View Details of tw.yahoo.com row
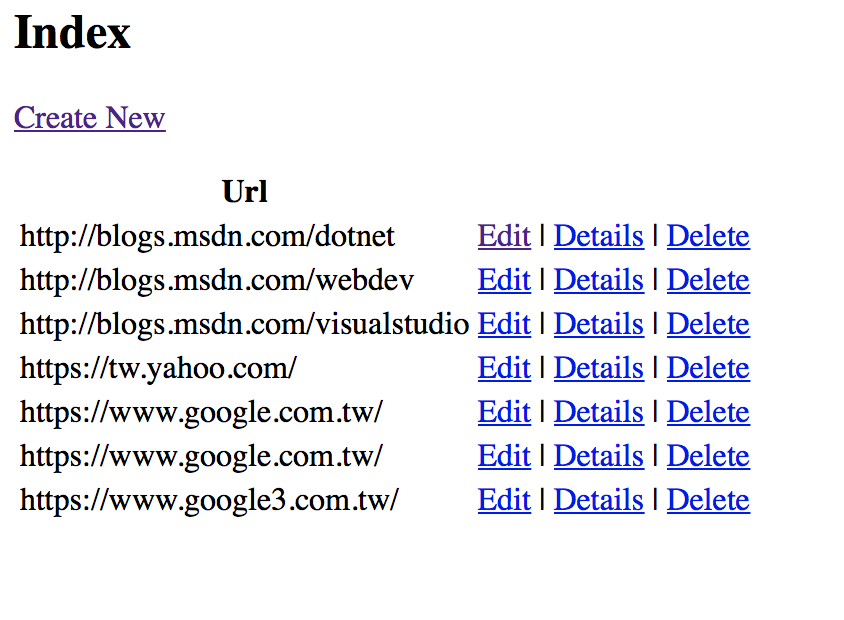This screenshot has width=844, height=620. click(x=599, y=368)
